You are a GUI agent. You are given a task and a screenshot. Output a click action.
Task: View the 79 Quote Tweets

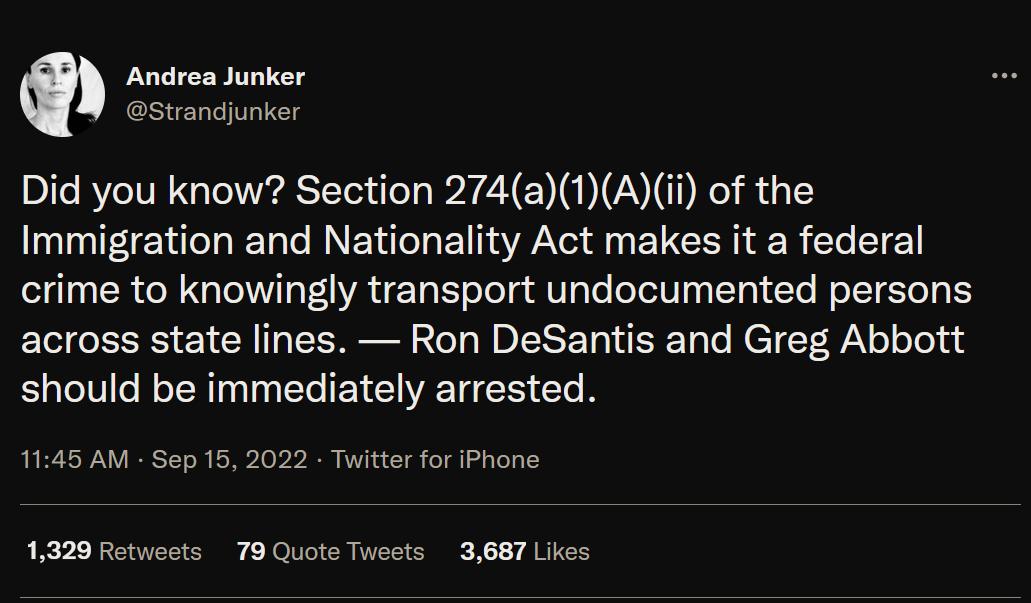point(249,551)
